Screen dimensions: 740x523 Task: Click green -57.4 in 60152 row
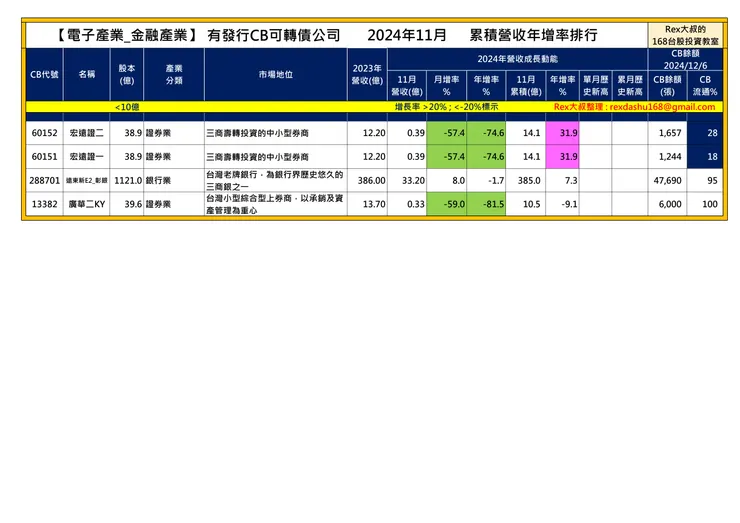(x=446, y=133)
